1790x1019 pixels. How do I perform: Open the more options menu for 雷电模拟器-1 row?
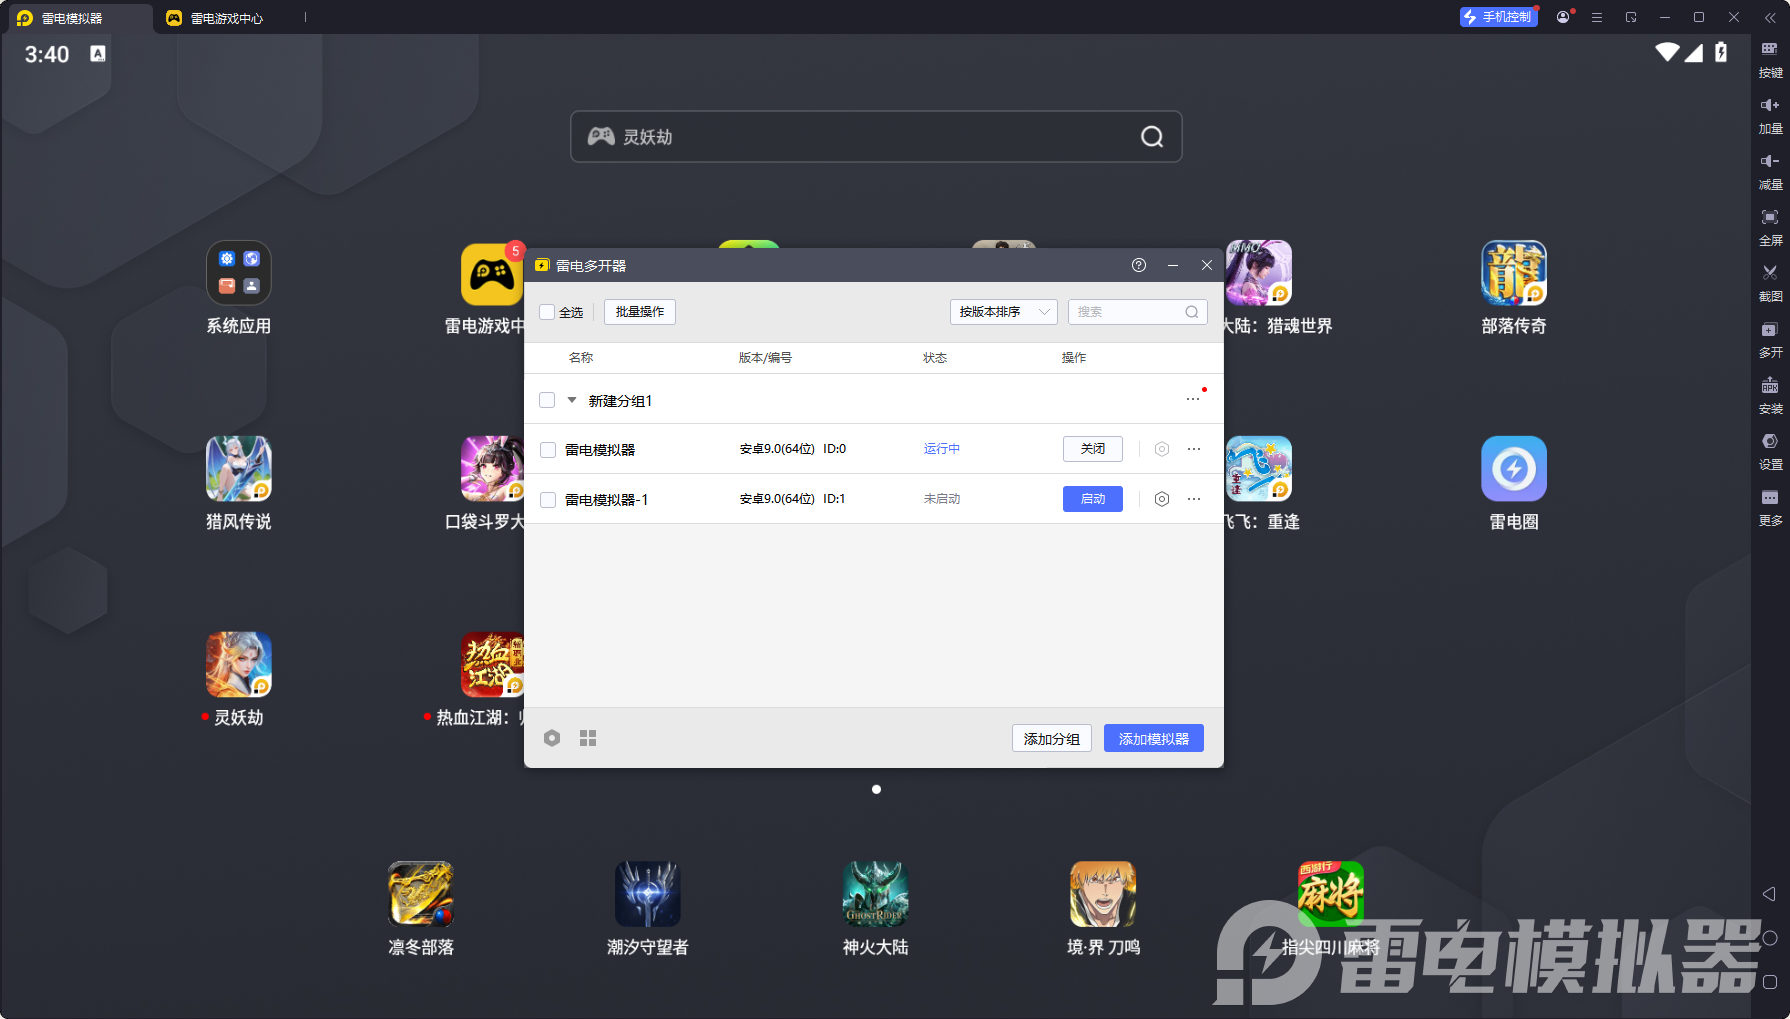1194,499
